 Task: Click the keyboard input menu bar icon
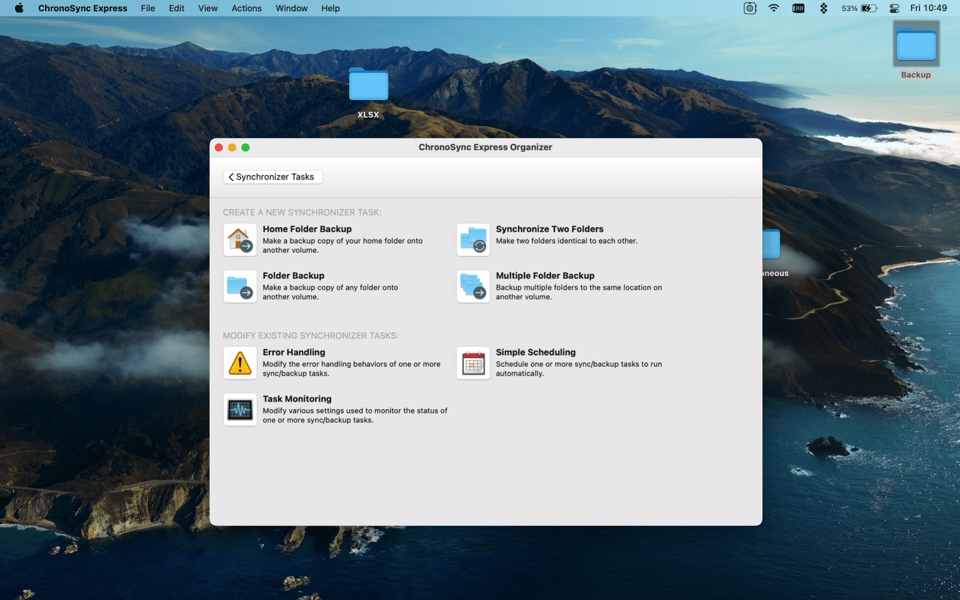(798, 8)
